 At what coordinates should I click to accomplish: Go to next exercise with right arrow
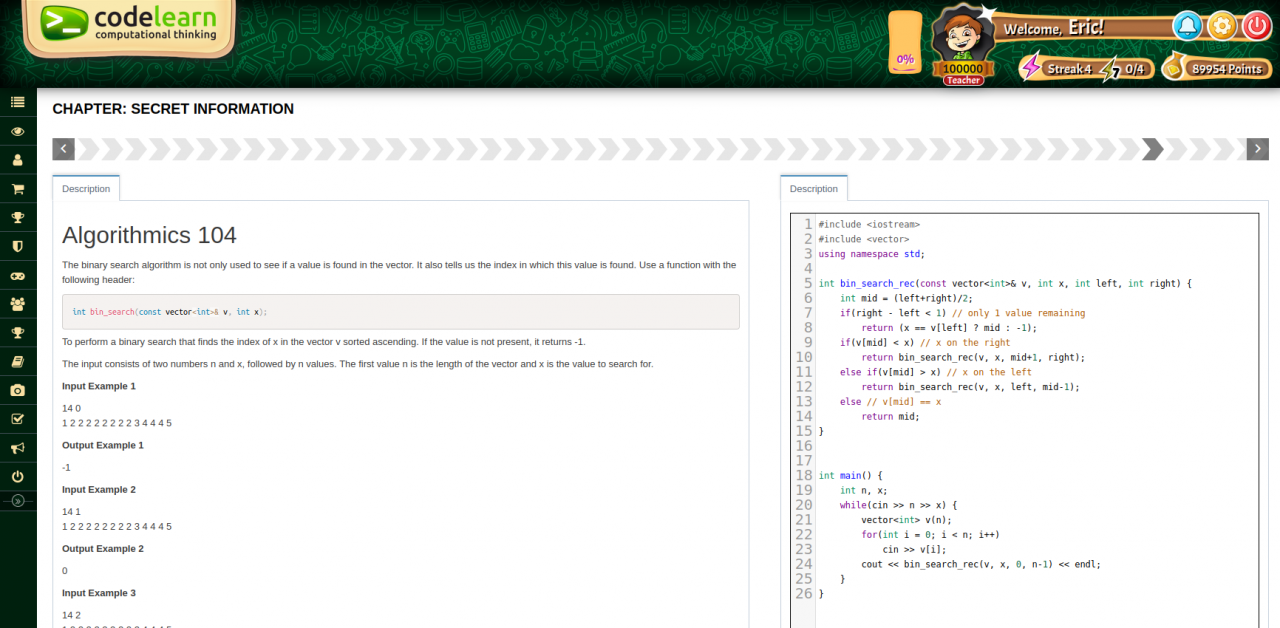coord(1257,149)
